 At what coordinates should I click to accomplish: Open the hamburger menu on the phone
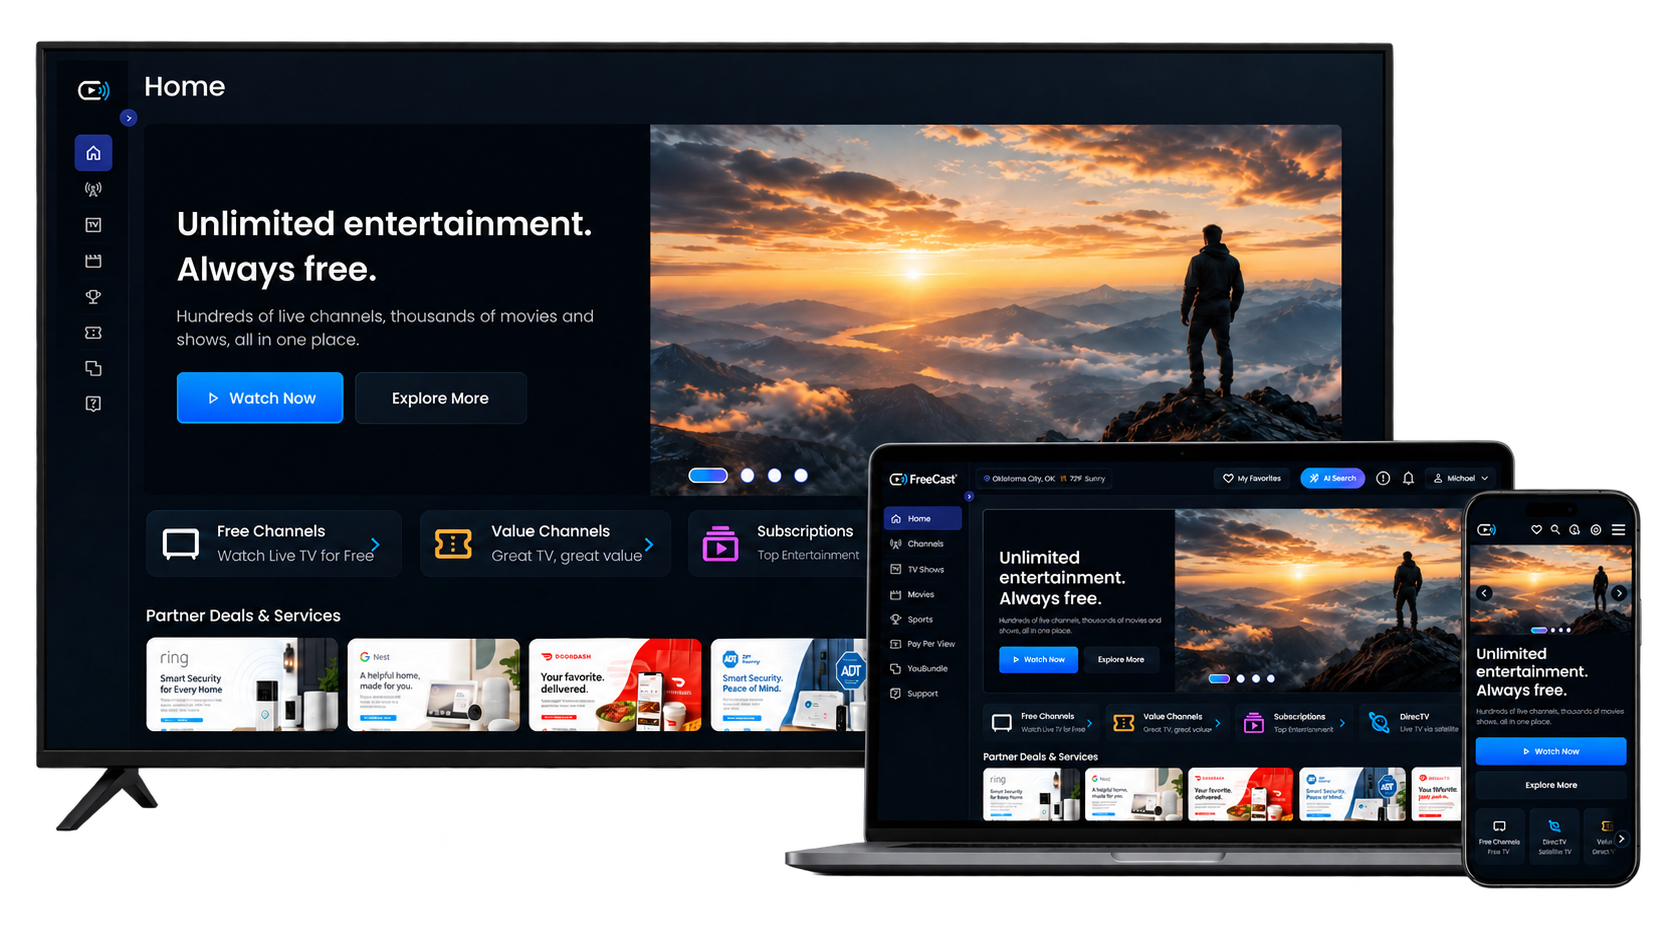click(x=1618, y=530)
